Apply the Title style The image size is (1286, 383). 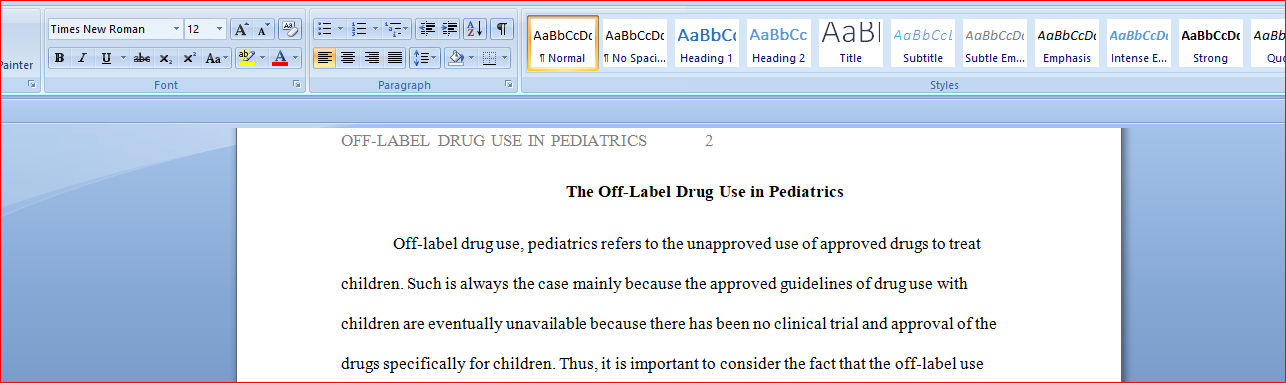pos(850,44)
